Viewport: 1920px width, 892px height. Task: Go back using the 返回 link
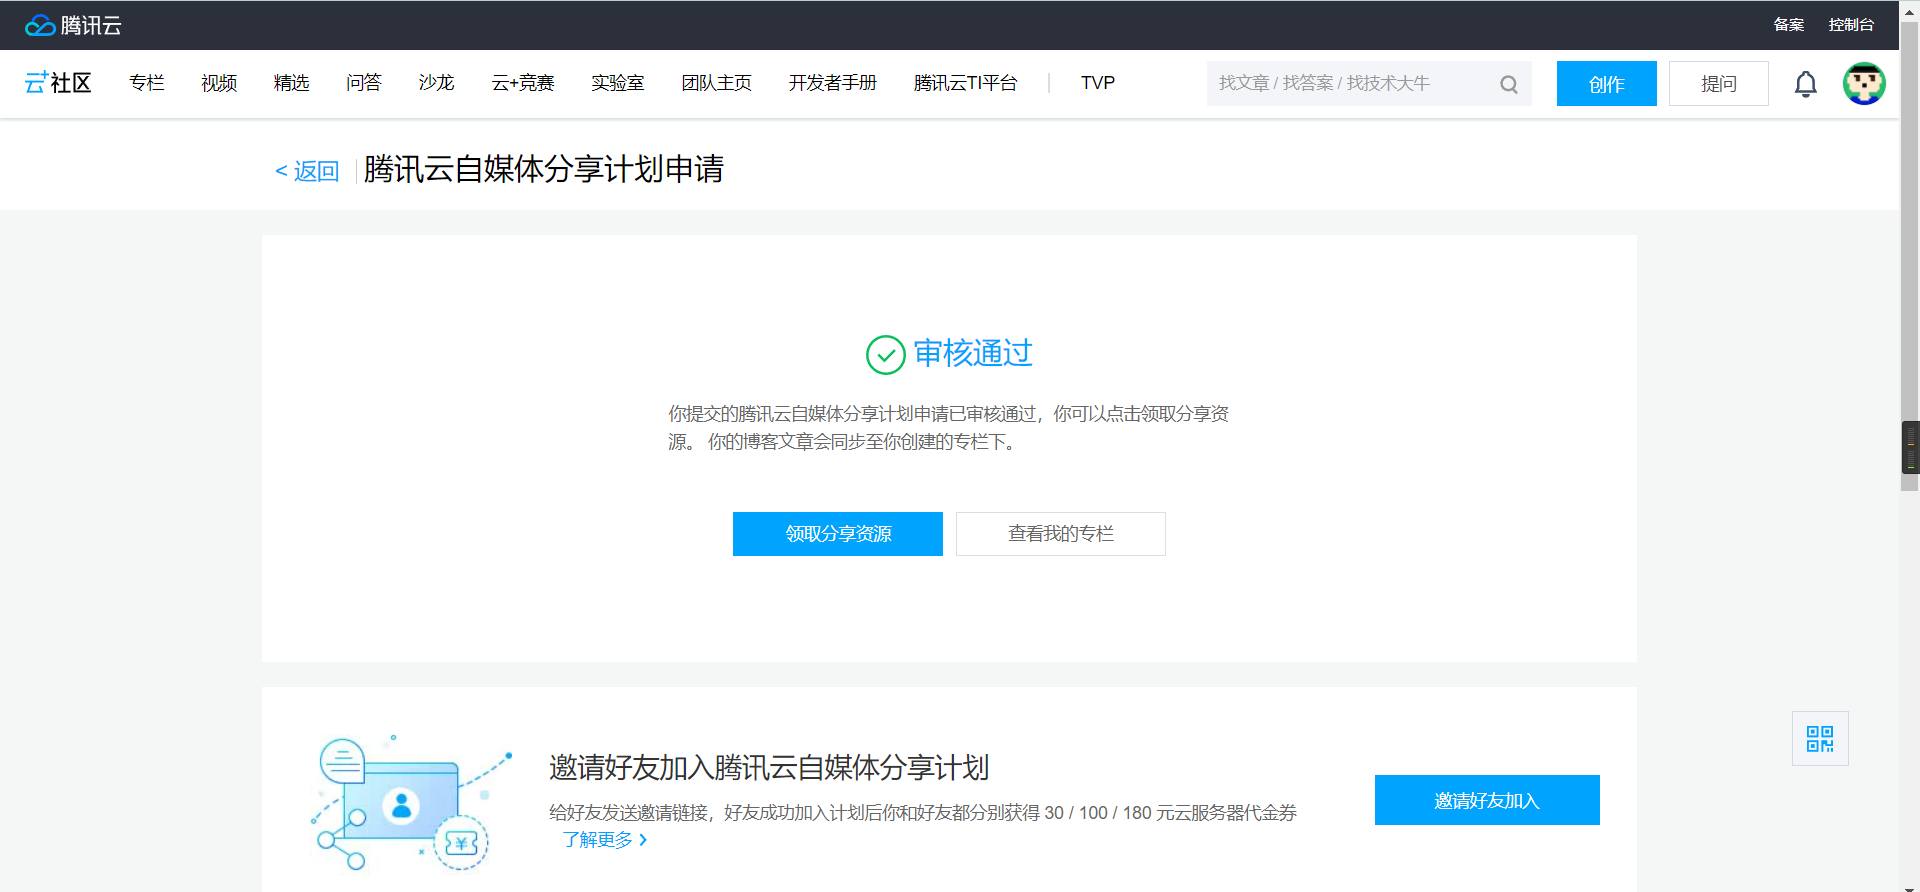pos(307,171)
